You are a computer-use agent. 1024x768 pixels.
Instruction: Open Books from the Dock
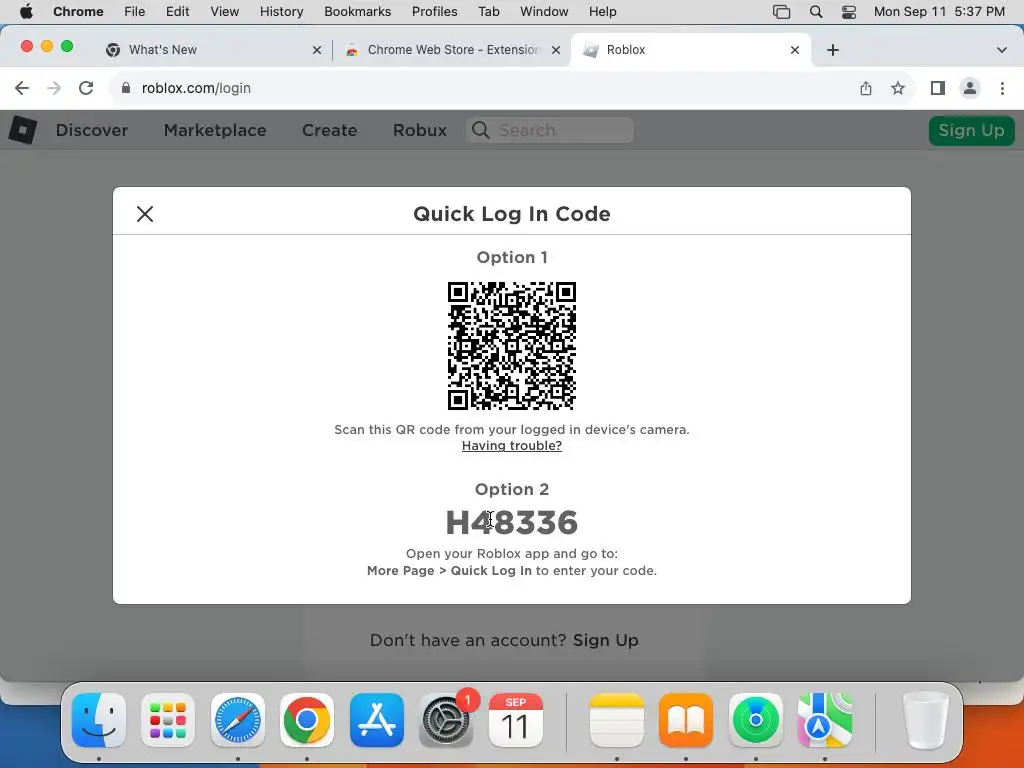click(x=686, y=720)
